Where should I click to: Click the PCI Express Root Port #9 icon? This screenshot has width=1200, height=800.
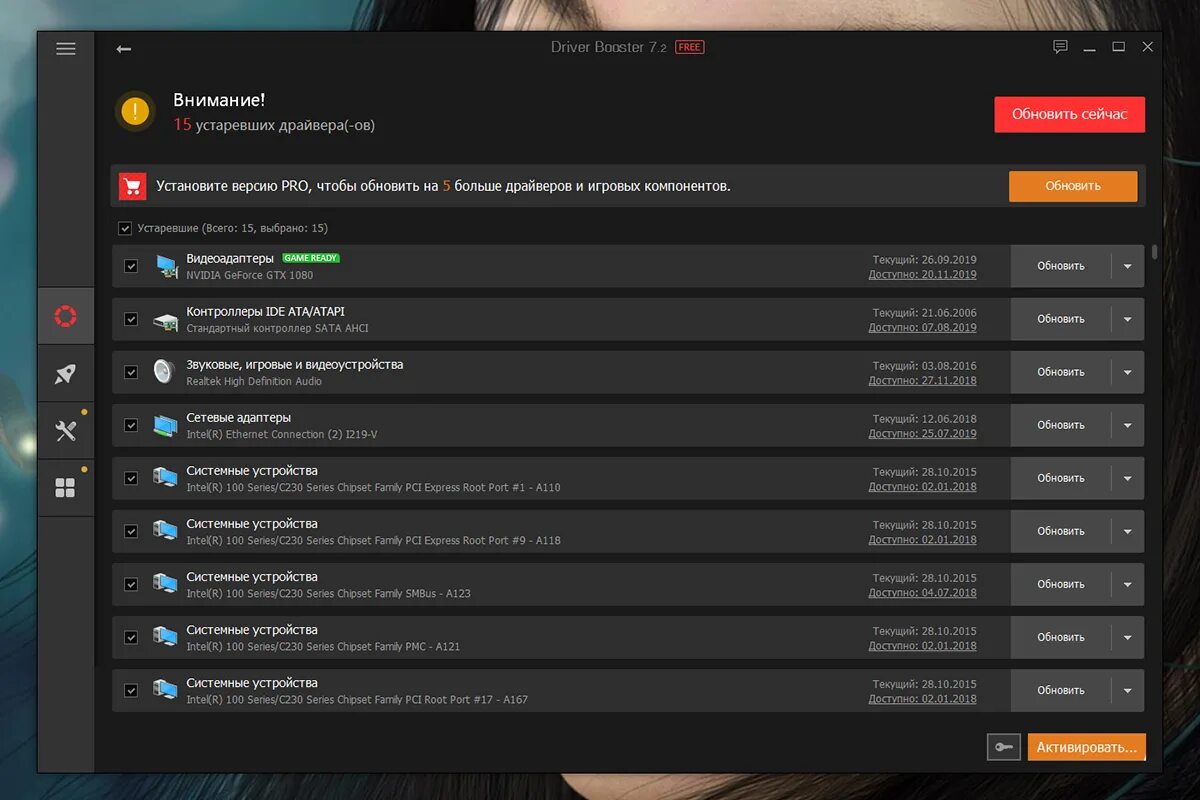click(x=165, y=531)
